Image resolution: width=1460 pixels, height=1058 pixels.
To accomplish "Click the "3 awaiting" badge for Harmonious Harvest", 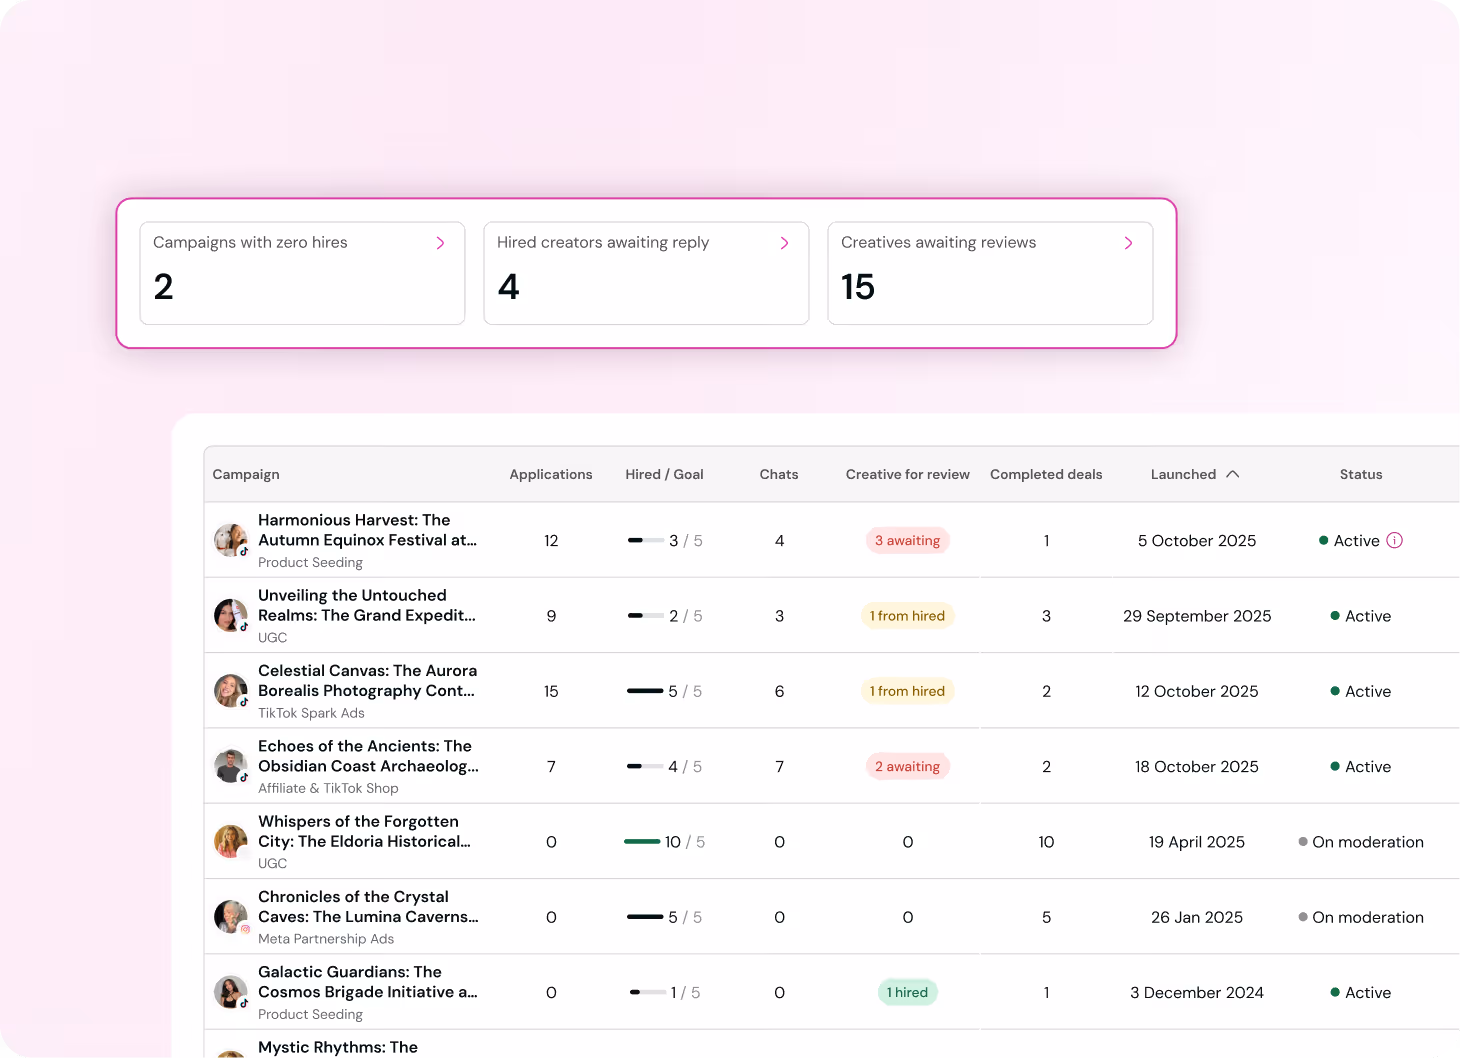I will click(x=907, y=540).
